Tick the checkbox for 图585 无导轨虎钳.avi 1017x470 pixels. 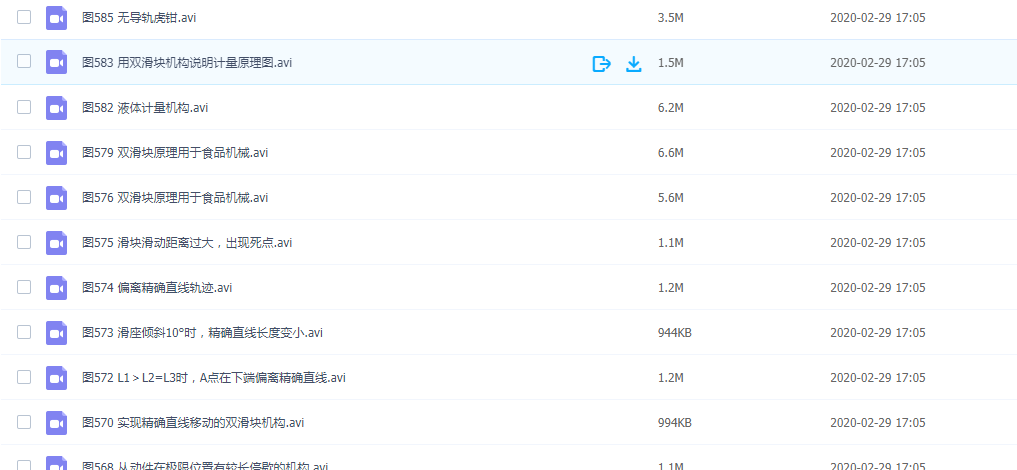click(x=24, y=18)
